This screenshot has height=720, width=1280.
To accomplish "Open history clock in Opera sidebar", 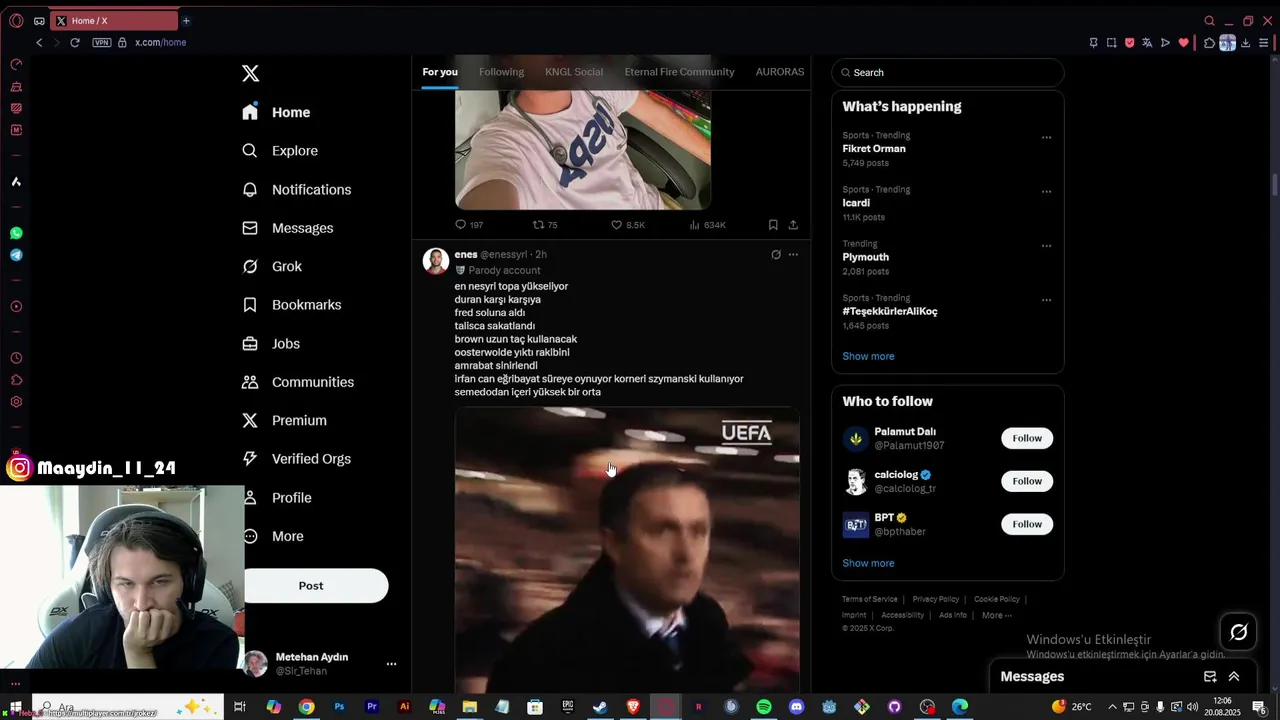I will pyautogui.click(x=16, y=358).
